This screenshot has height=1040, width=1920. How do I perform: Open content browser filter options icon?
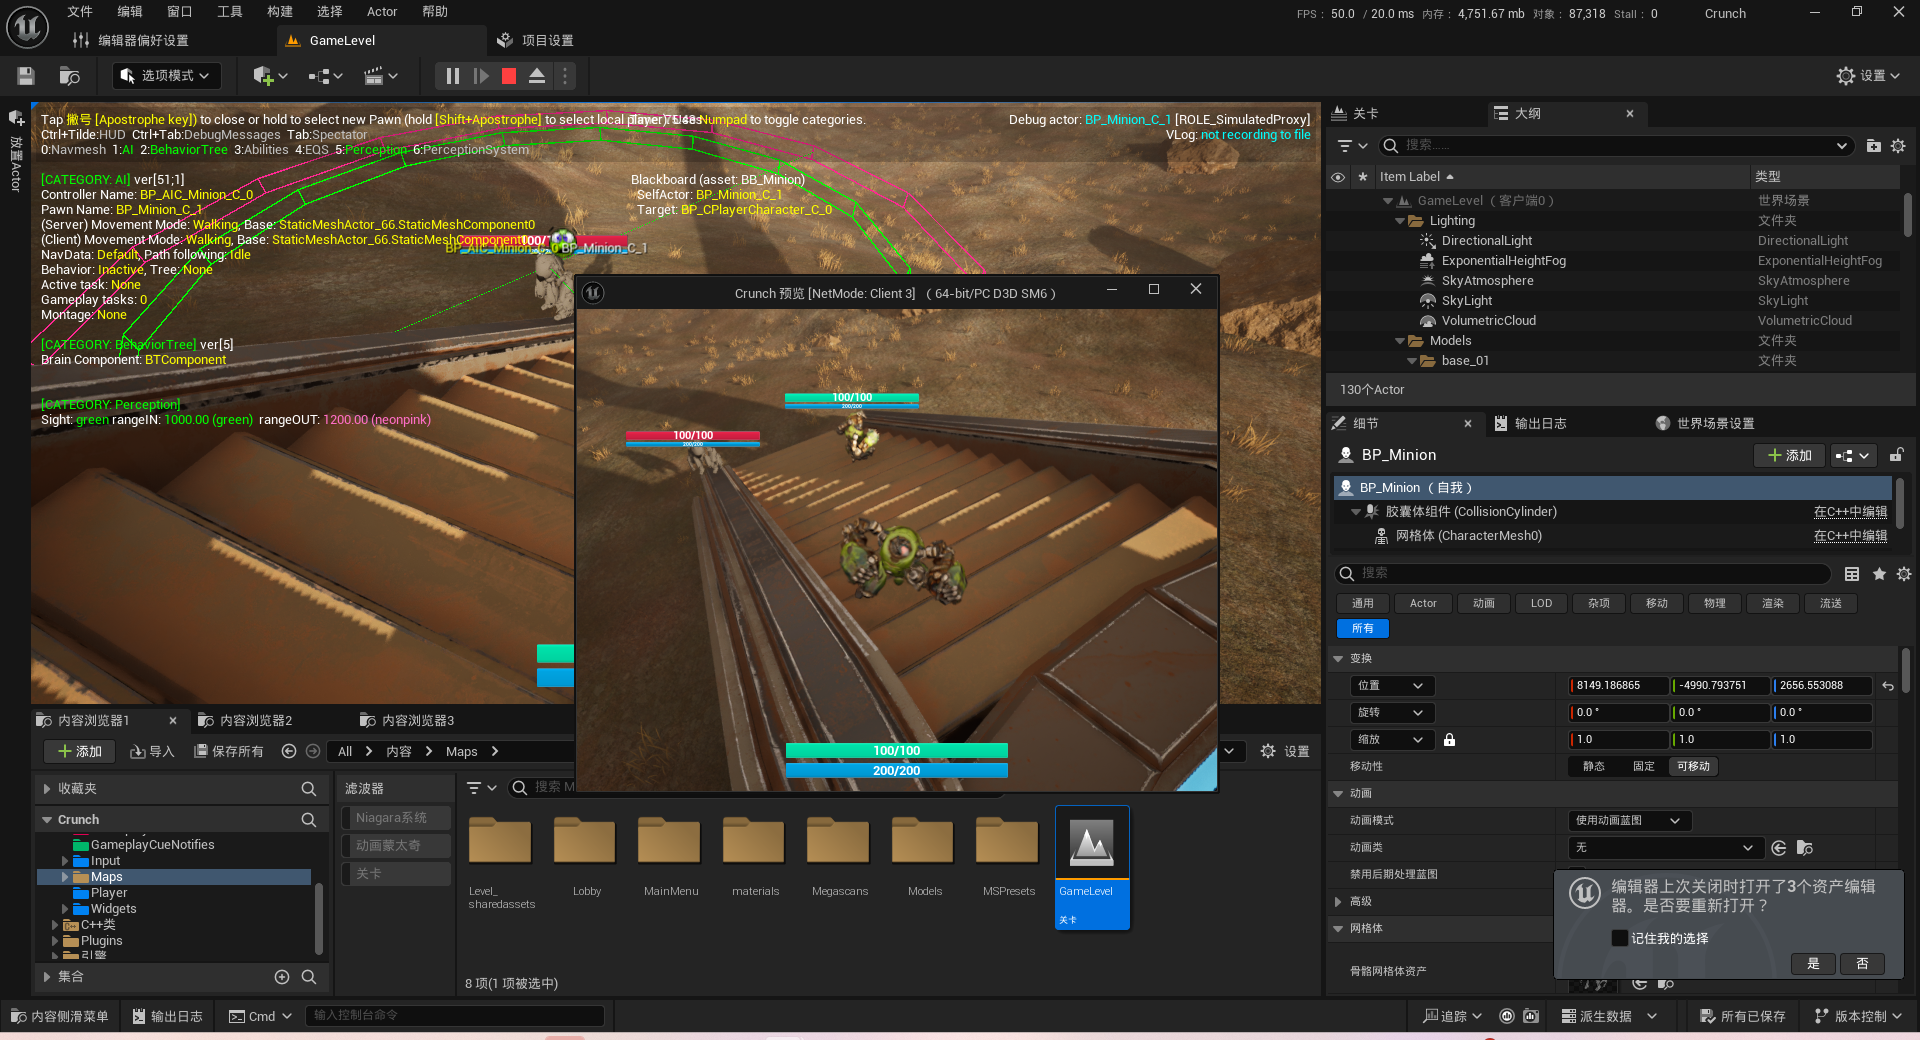[x=482, y=788]
